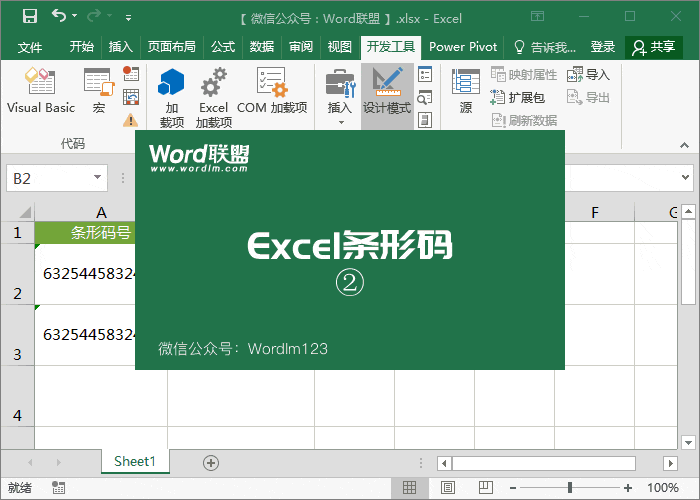The image size is (700, 500).
Task: Click the barcode number cell in row 2
Action: (x=85, y=274)
